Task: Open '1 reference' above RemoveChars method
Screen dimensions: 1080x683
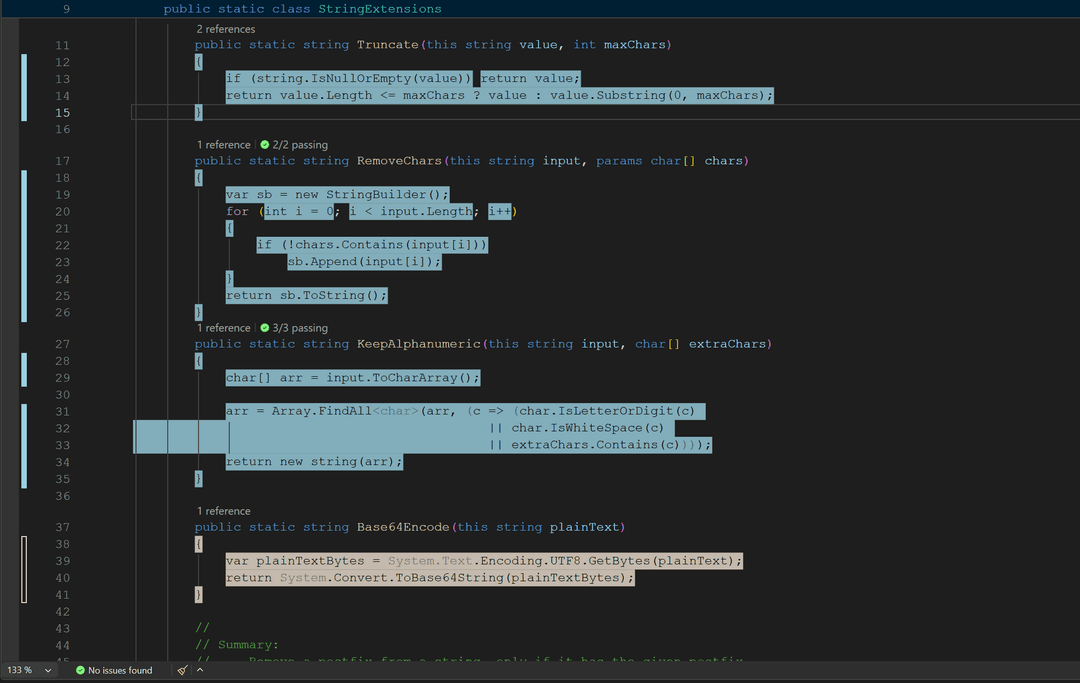Action: pos(222,144)
